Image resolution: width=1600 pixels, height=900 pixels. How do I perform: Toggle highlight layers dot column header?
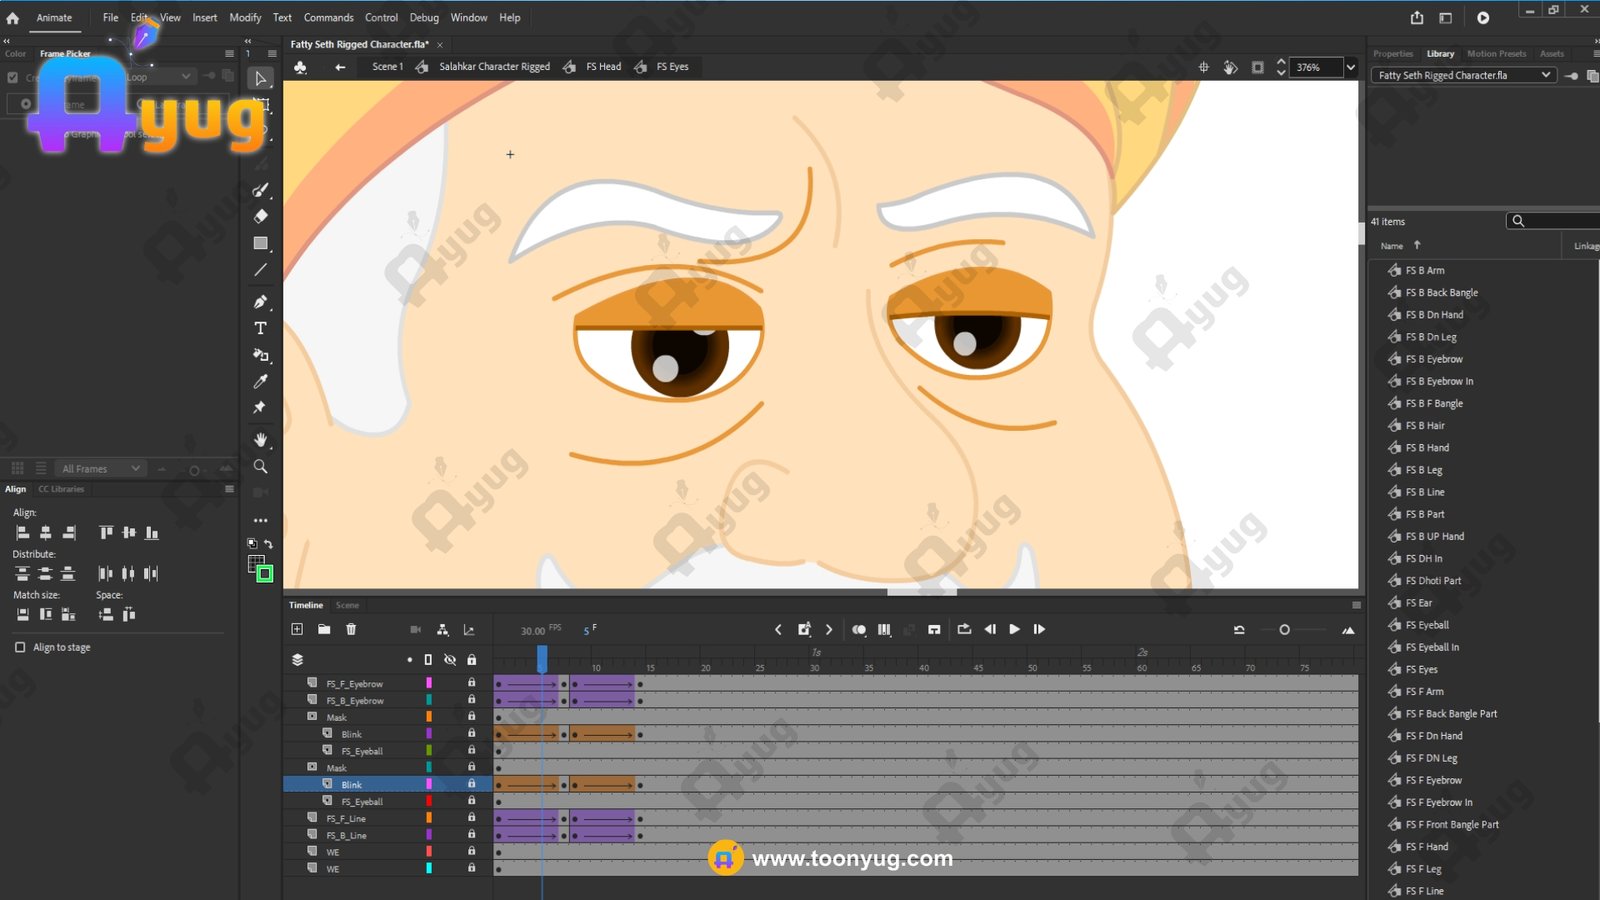tap(409, 660)
